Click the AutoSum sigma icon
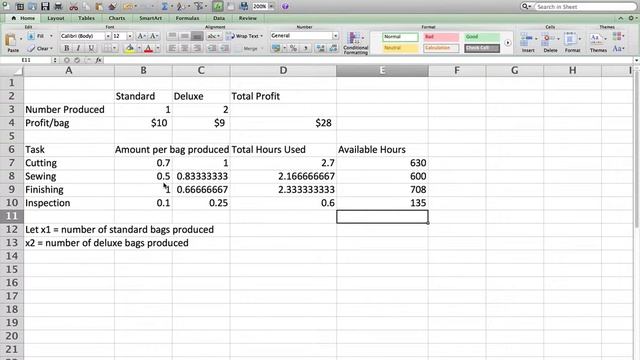The image size is (640, 360). coord(165,7)
